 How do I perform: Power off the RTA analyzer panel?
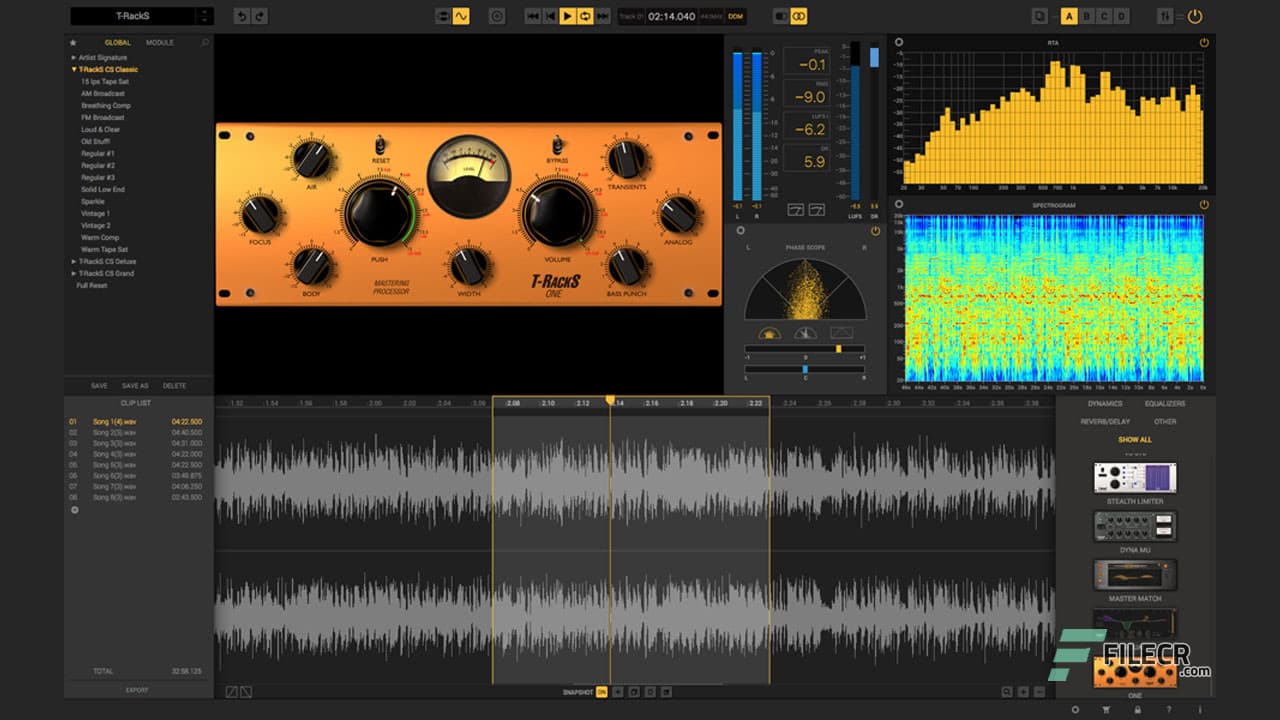point(1203,42)
